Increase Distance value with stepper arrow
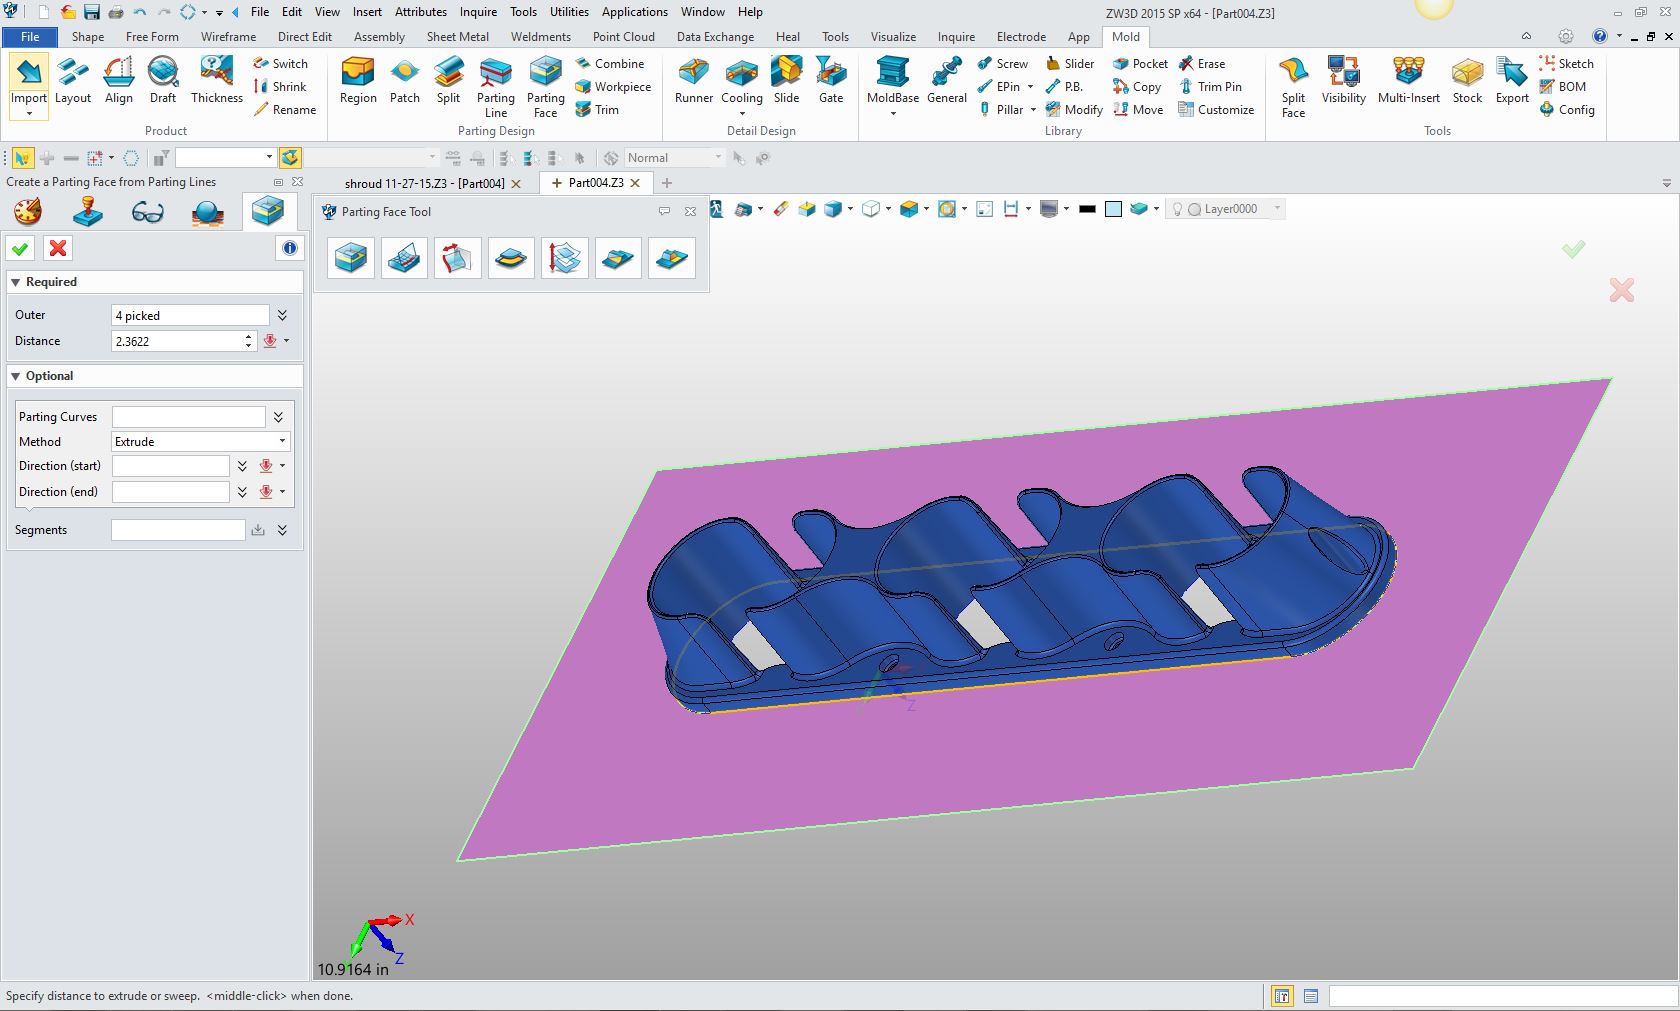Screen dimensions: 1680x1011 [248, 336]
